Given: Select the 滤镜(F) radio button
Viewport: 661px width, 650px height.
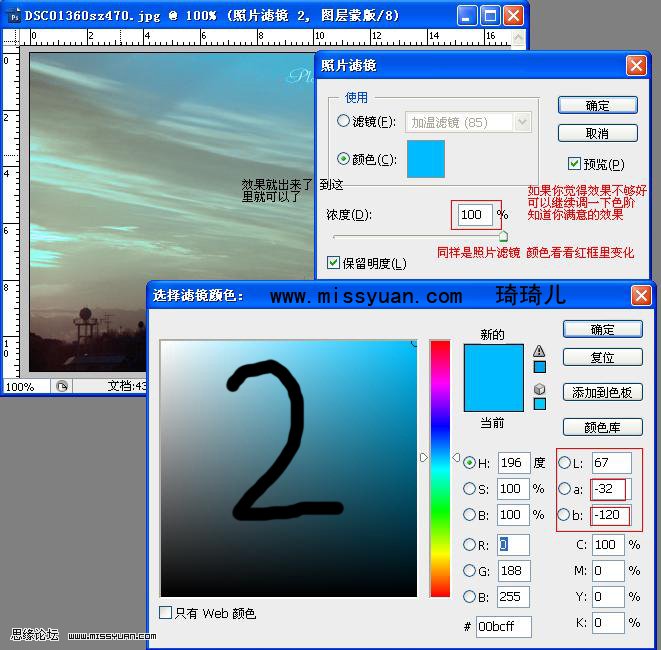Looking at the screenshot, I should point(343,121).
